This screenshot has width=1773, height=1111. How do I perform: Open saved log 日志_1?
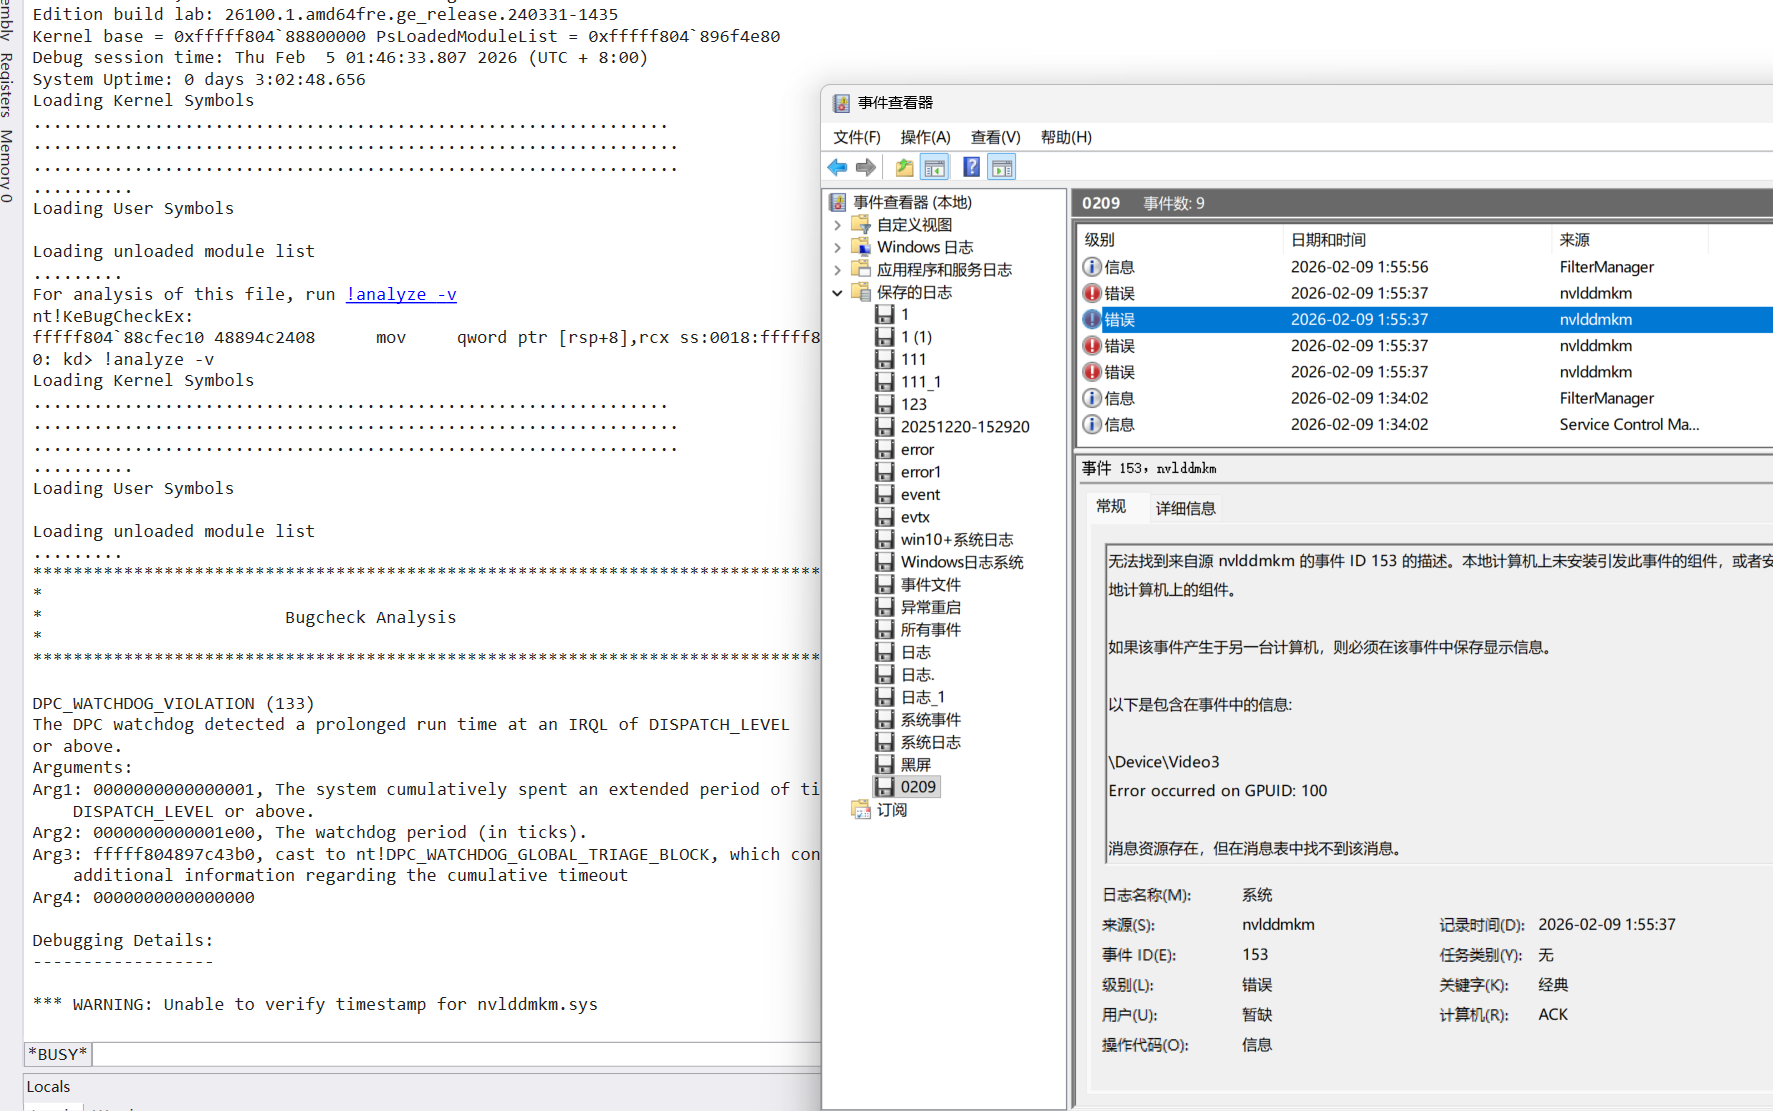(x=922, y=697)
